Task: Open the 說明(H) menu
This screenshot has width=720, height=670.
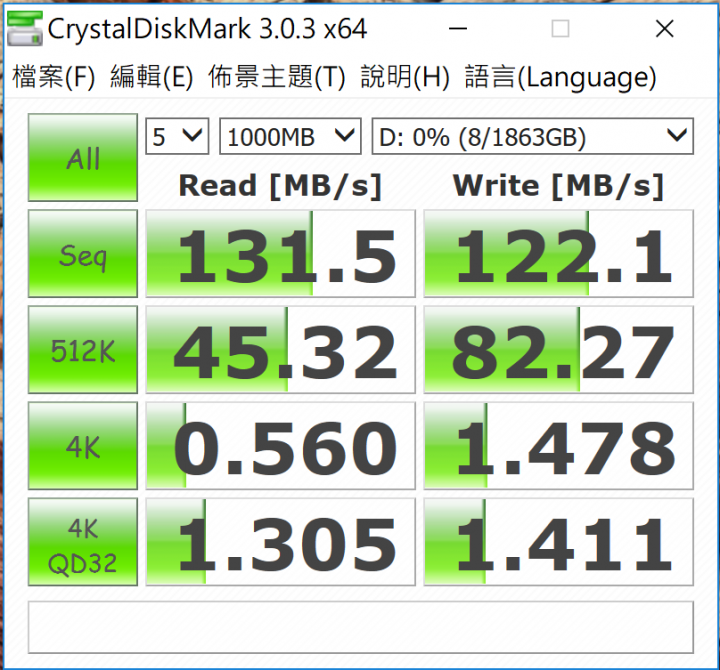Action: [x=405, y=77]
